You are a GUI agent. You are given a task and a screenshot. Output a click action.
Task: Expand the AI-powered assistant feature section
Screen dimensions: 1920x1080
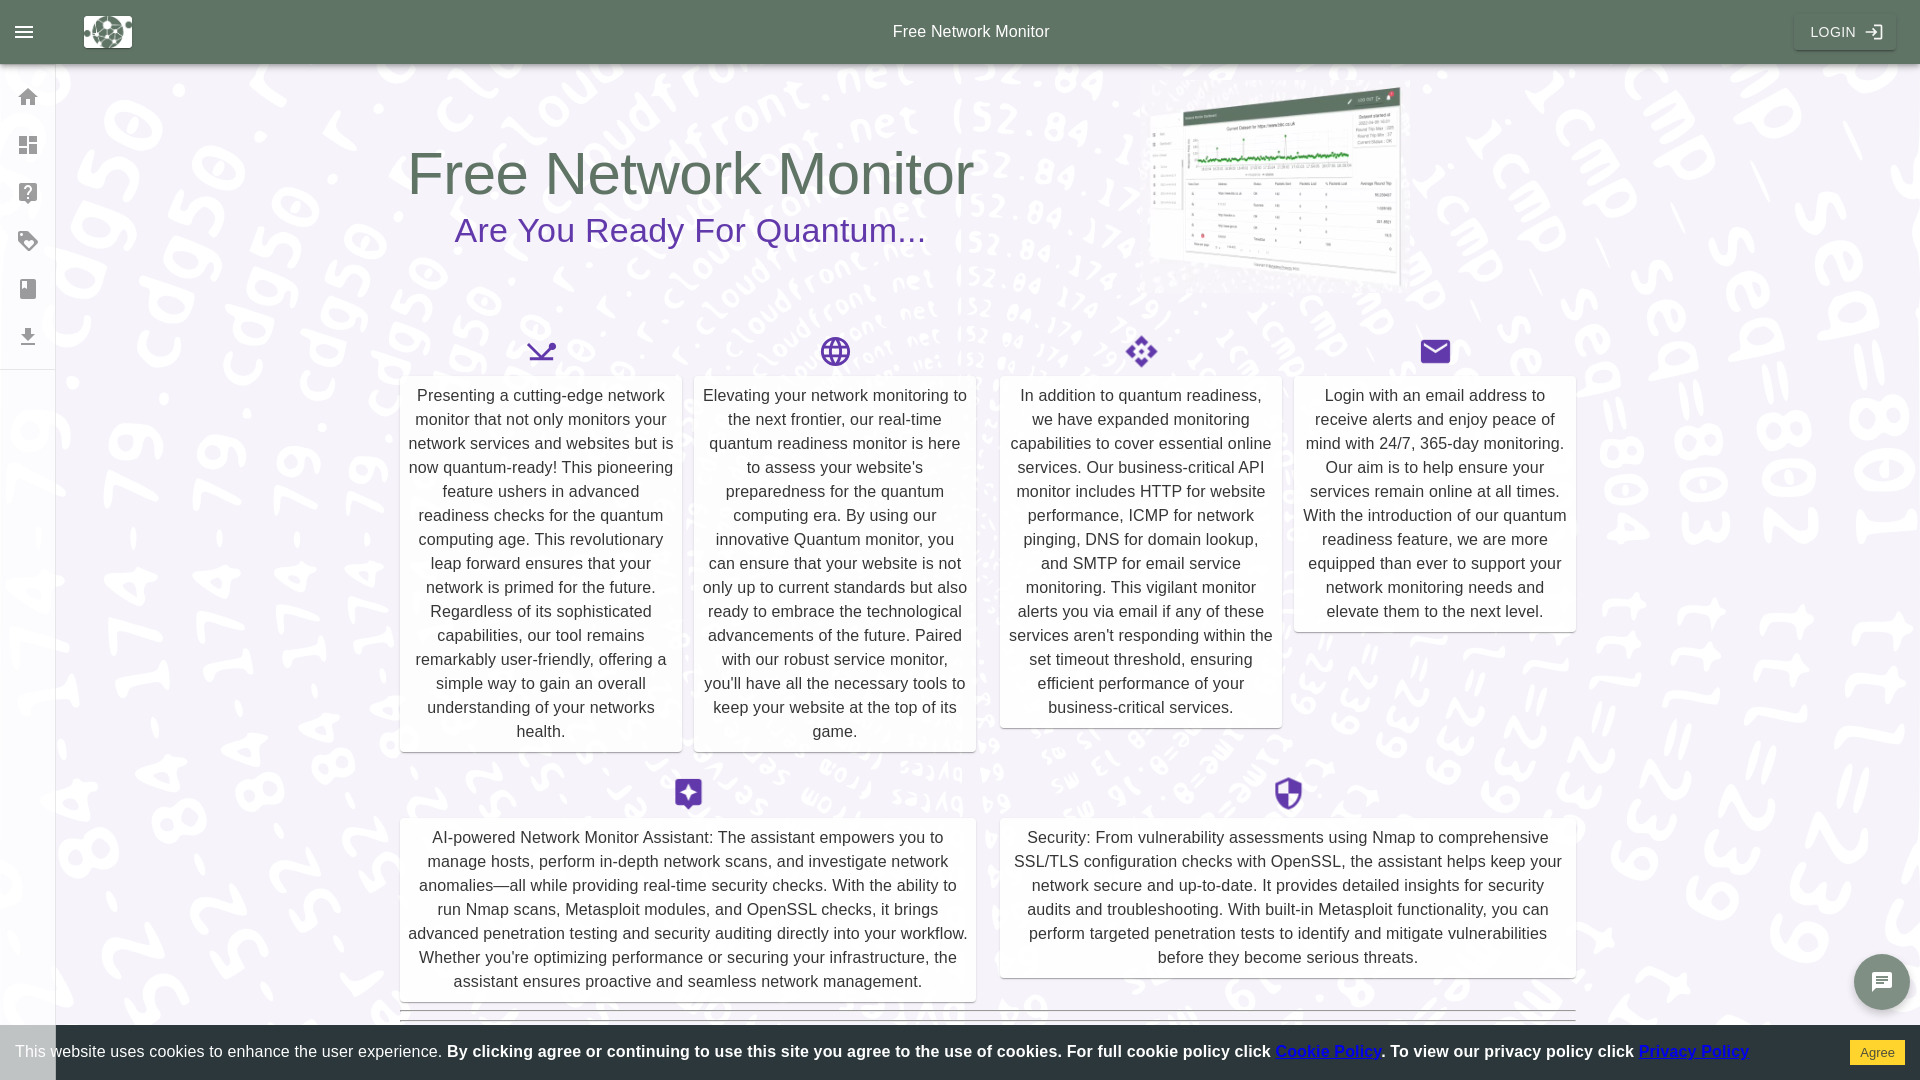tap(687, 794)
